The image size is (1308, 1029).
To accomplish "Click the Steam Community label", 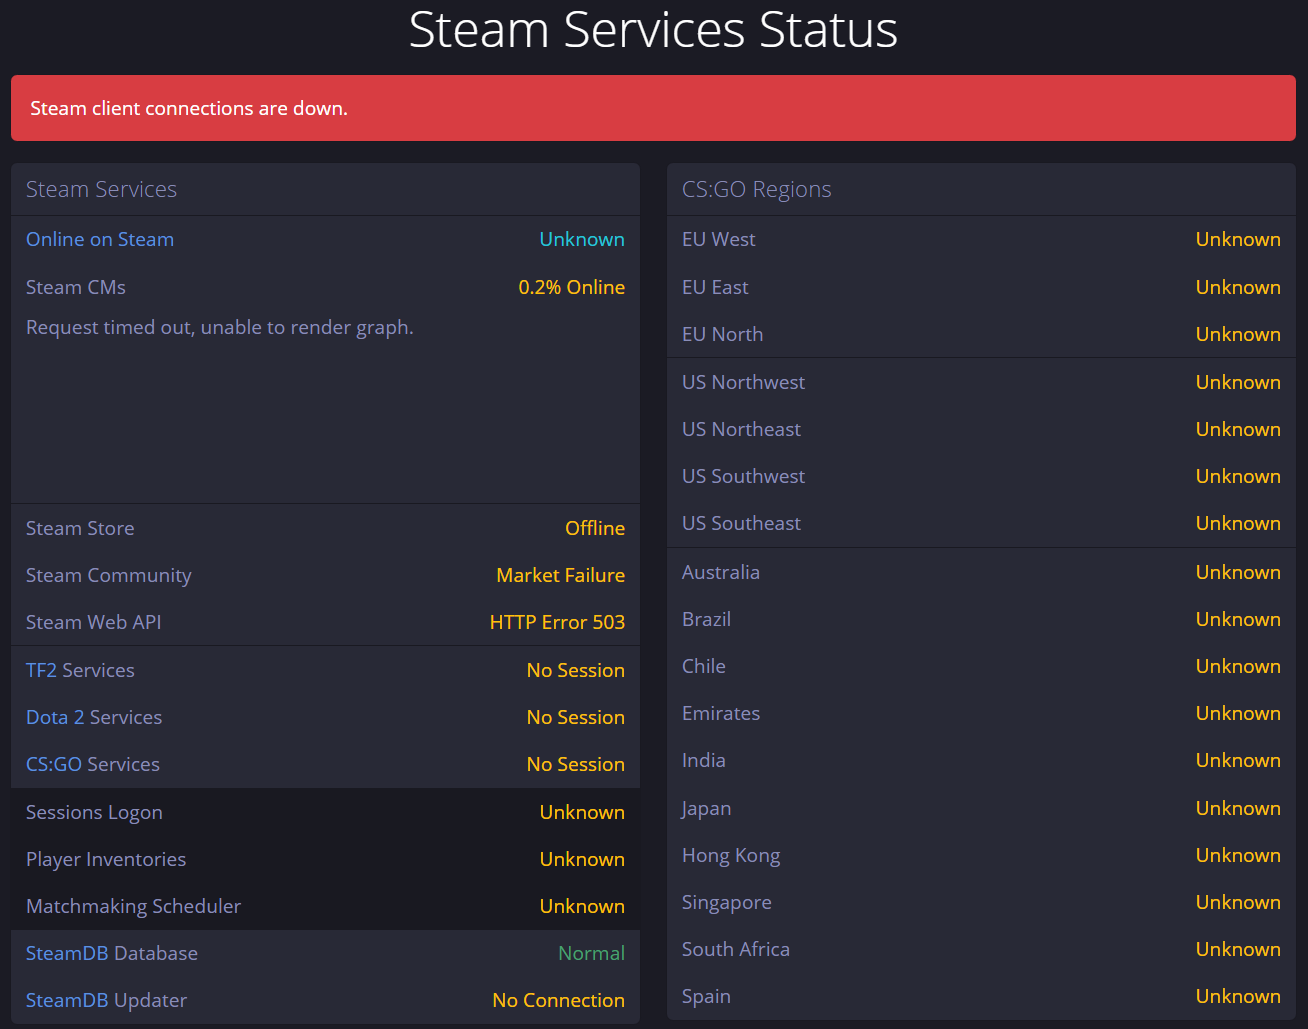I will coord(109,575).
